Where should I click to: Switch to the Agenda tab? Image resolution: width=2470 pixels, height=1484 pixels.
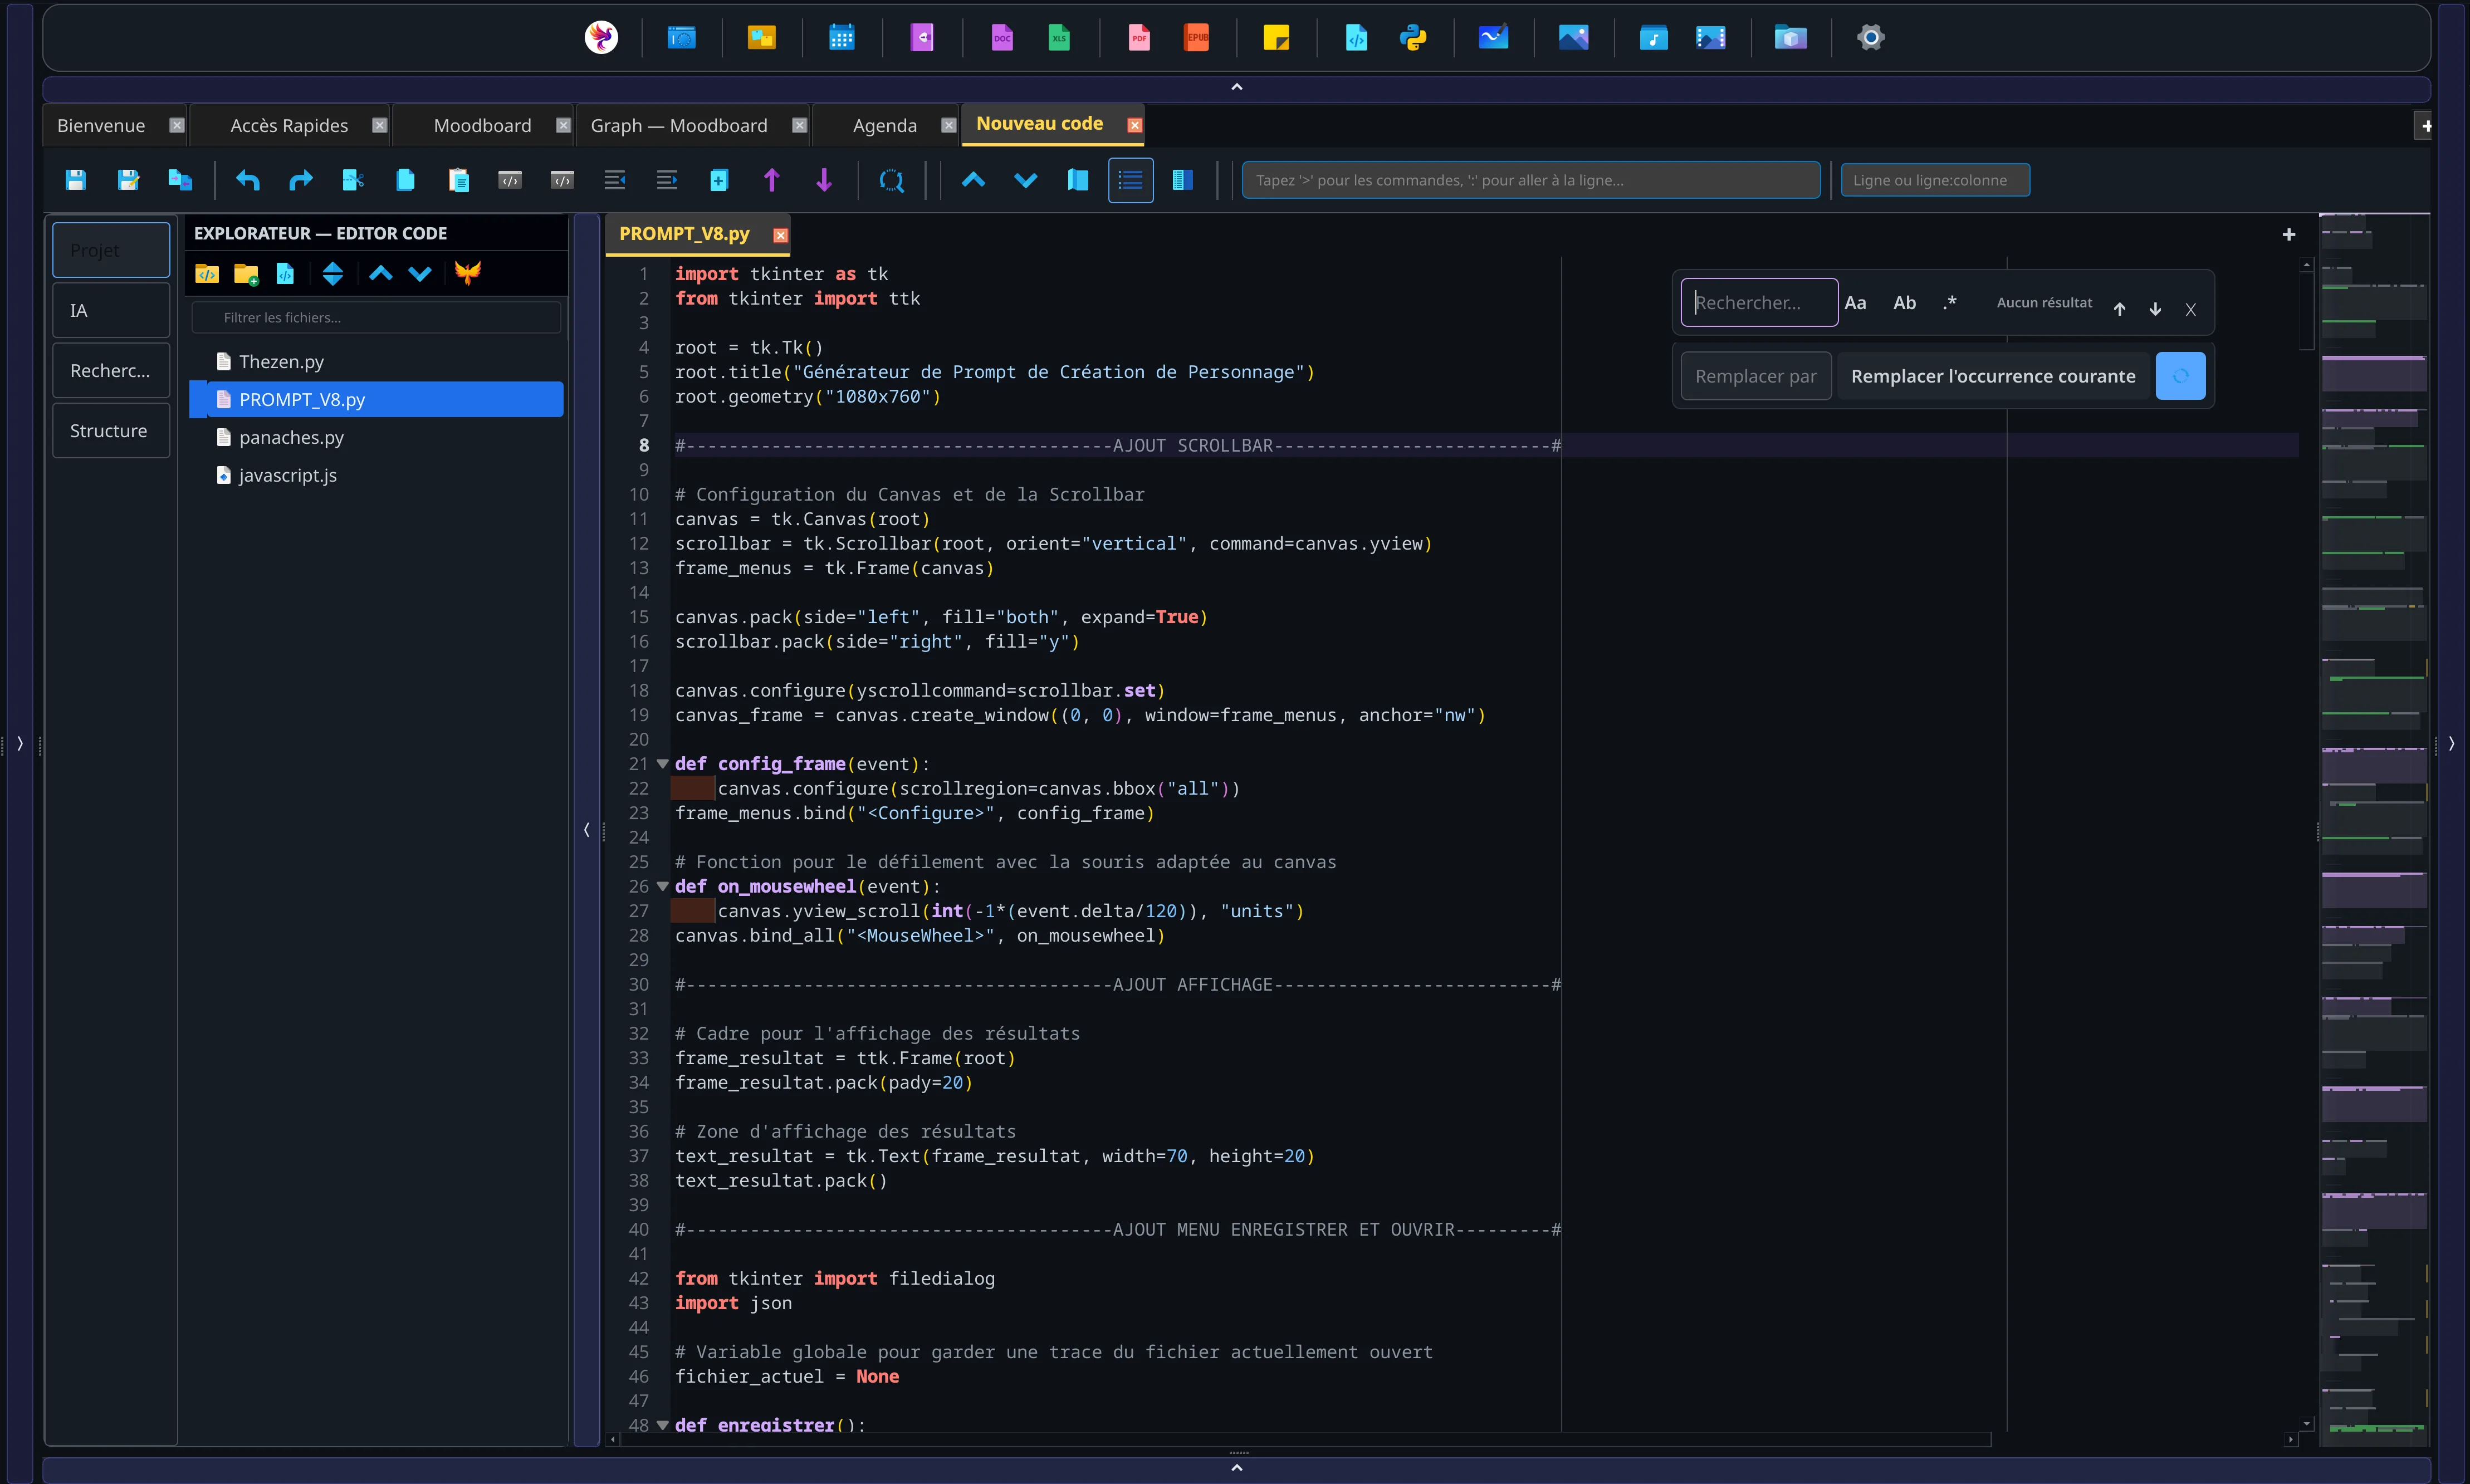tap(884, 125)
